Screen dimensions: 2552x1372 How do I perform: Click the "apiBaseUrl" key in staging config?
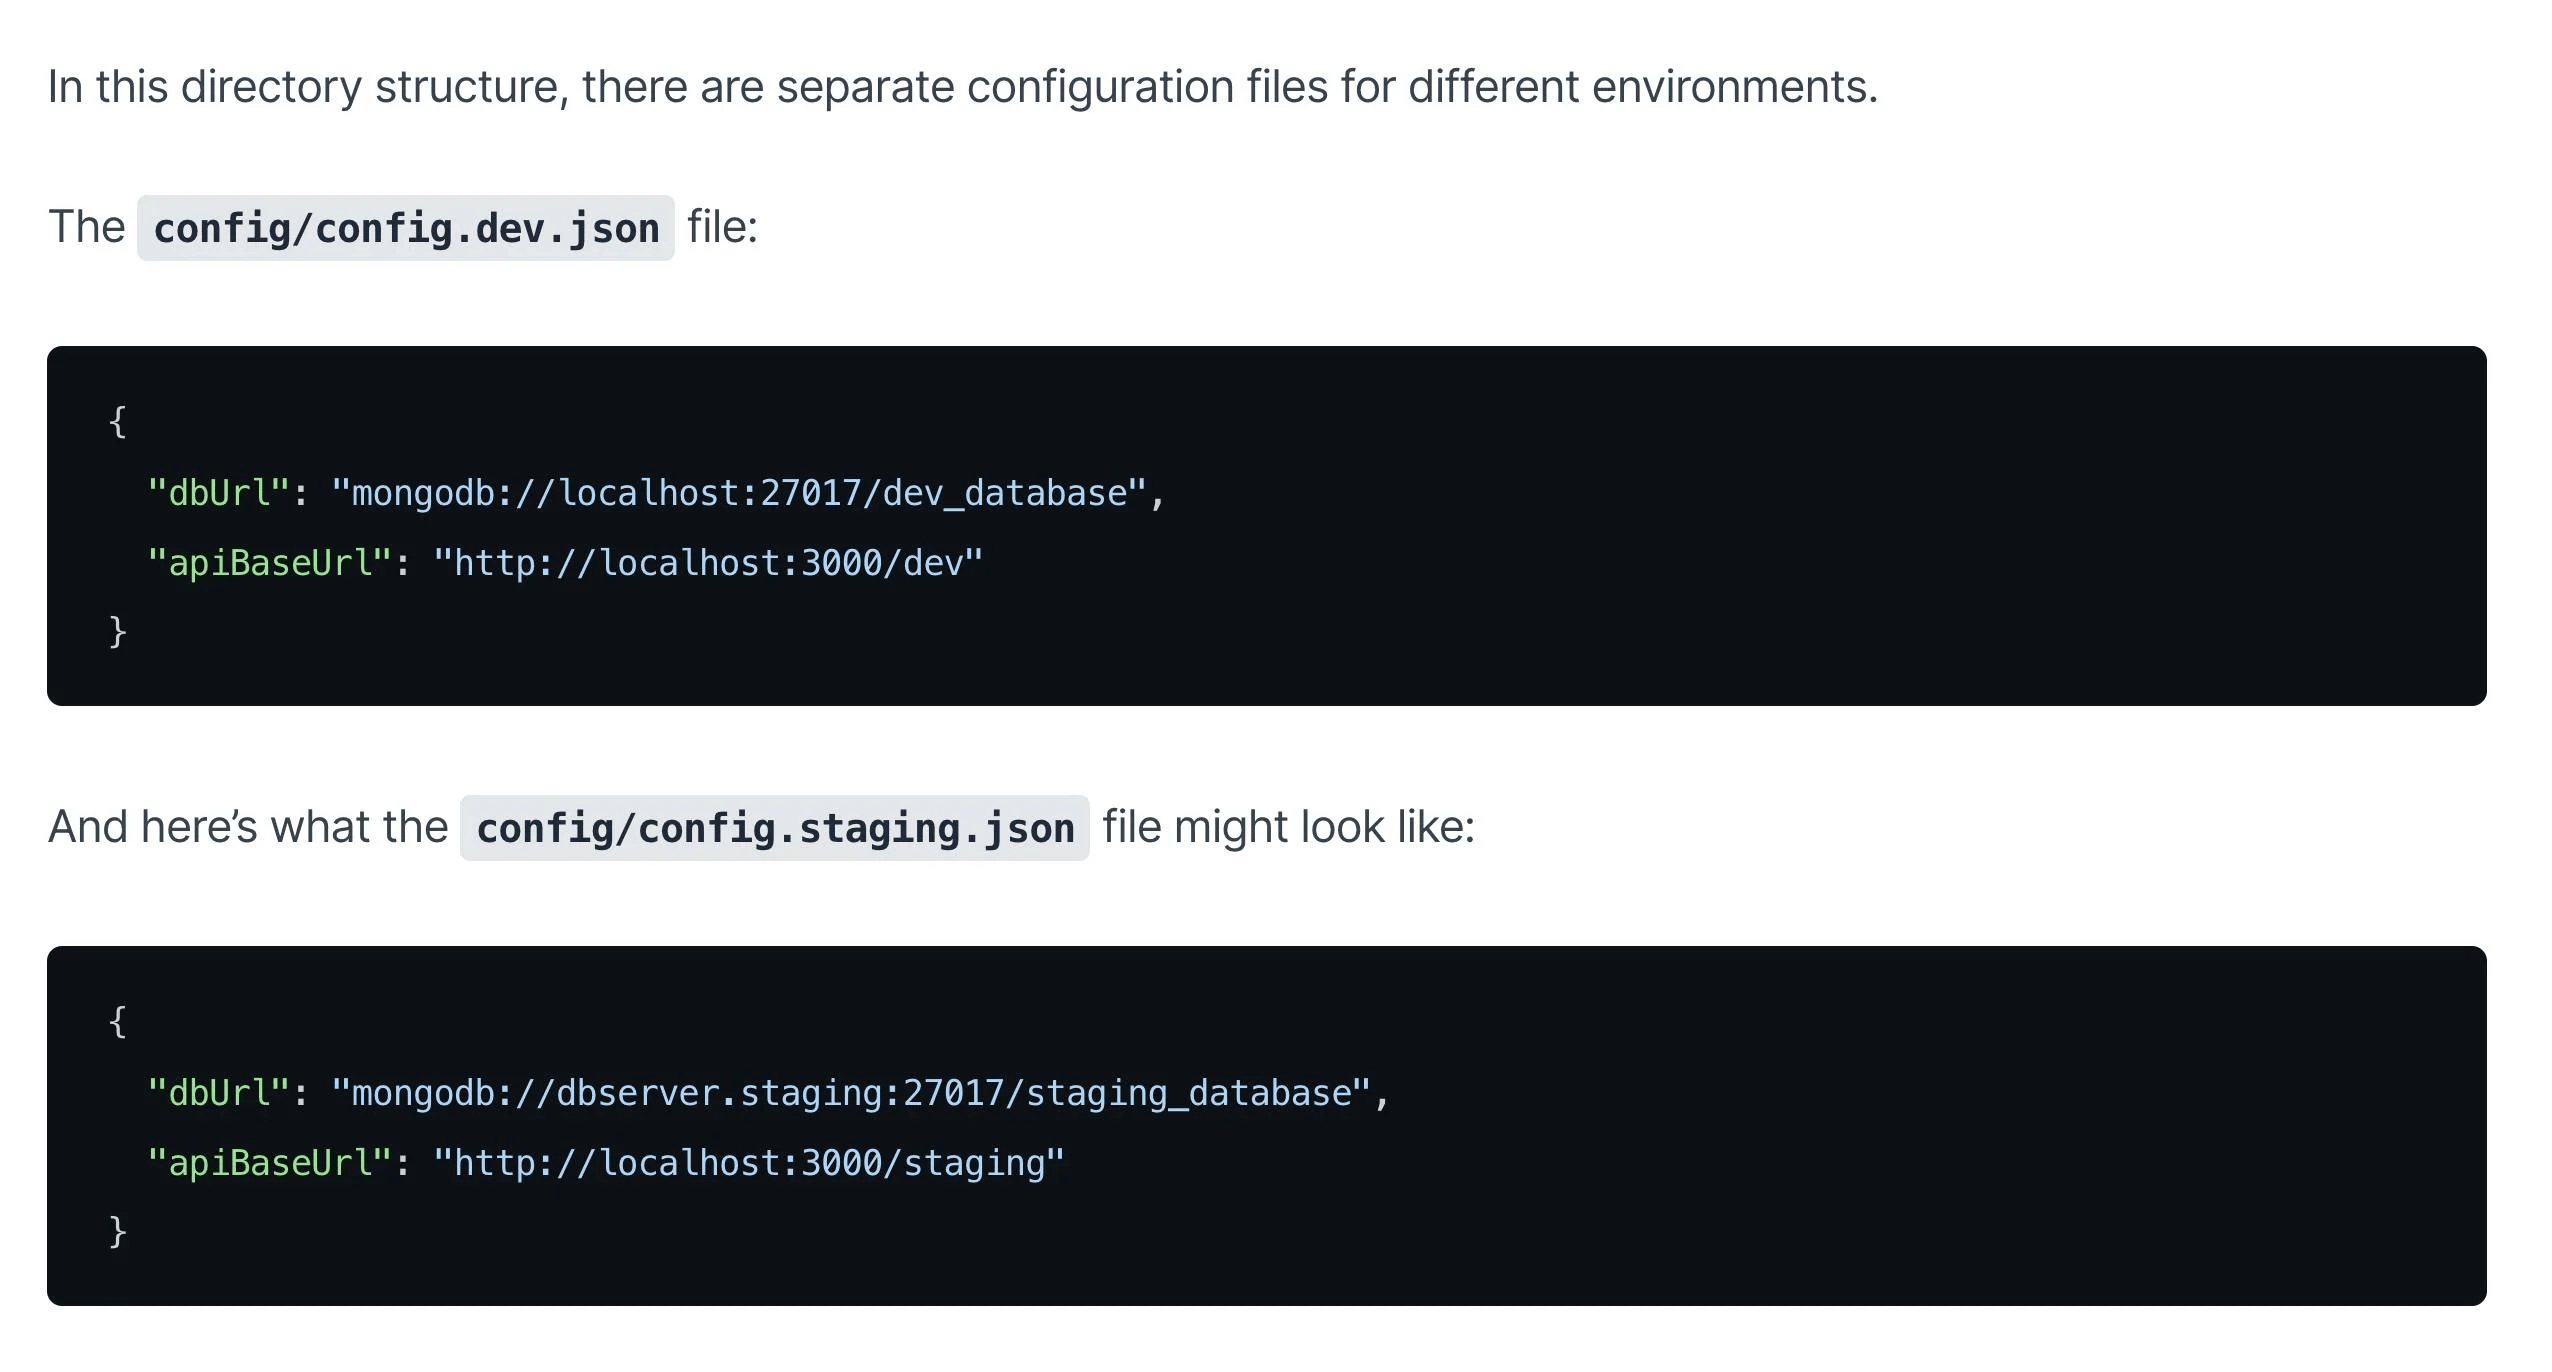point(269,1163)
